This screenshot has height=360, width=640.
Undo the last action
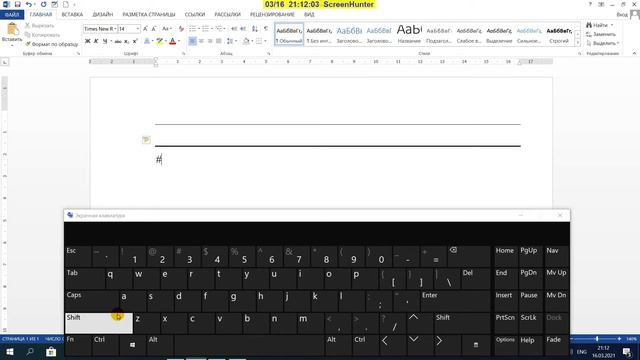click(28, 4)
